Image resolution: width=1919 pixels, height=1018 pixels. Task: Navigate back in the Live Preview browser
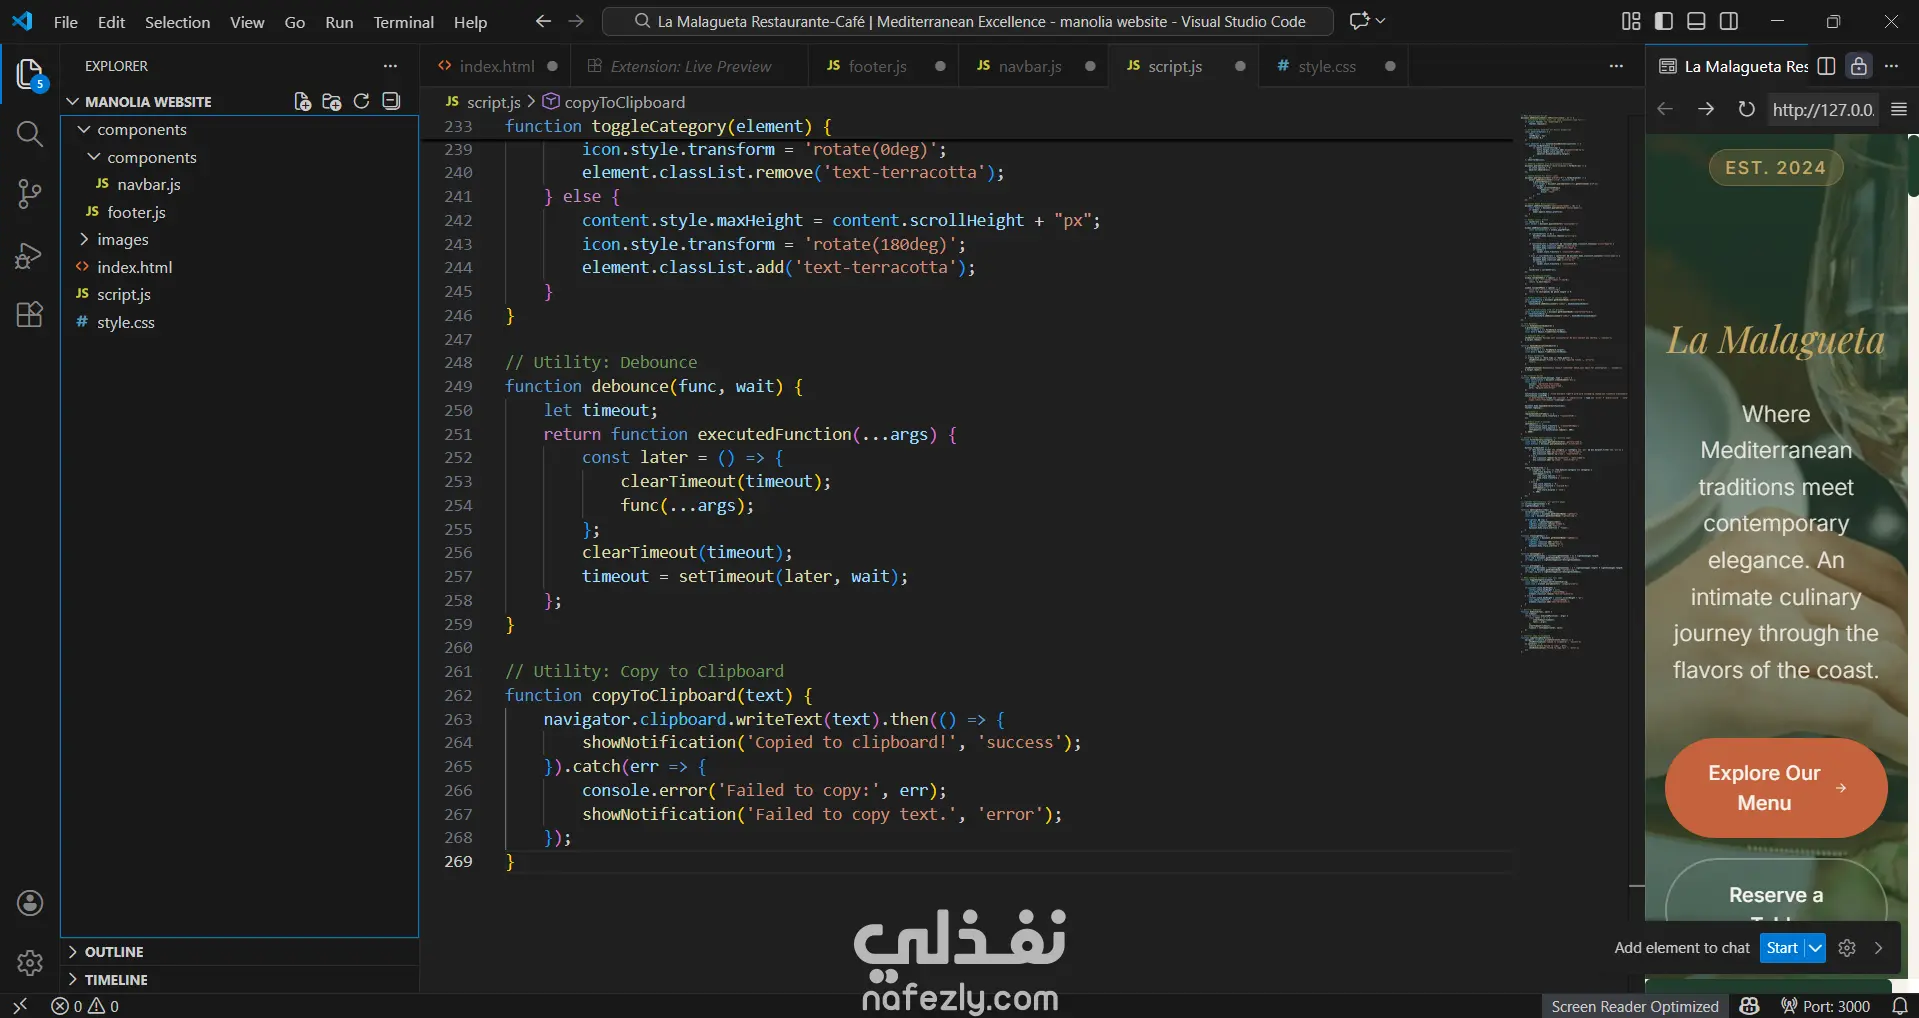(1665, 109)
